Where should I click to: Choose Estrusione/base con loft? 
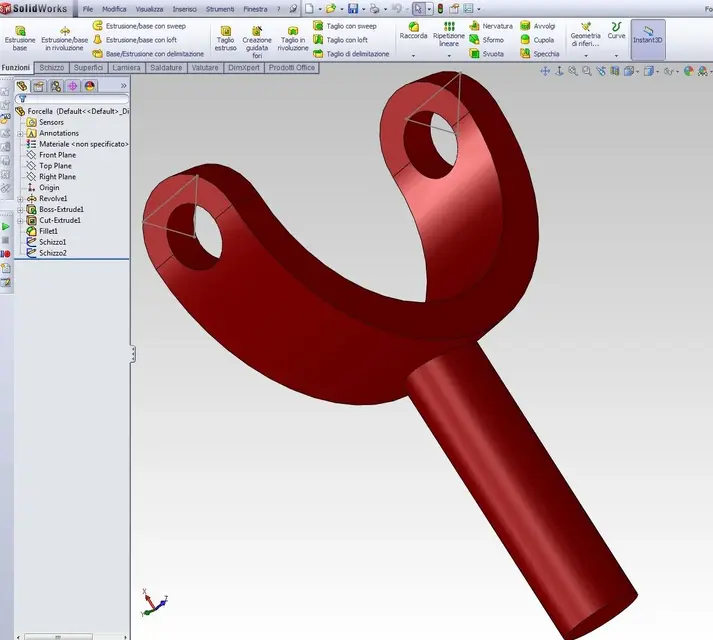(x=135, y=40)
